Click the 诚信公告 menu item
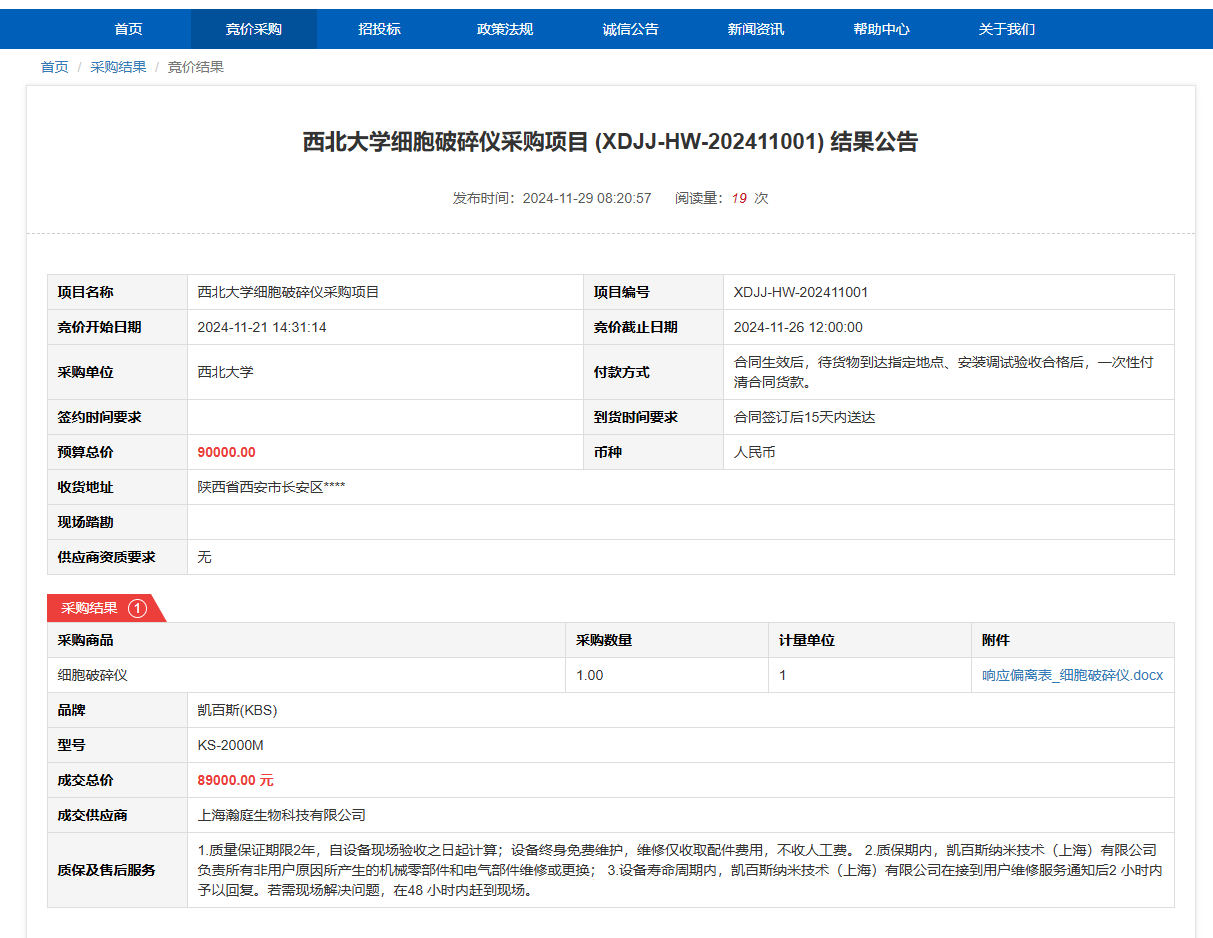The height and width of the screenshot is (938, 1213). pyautogui.click(x=630, y=29)
